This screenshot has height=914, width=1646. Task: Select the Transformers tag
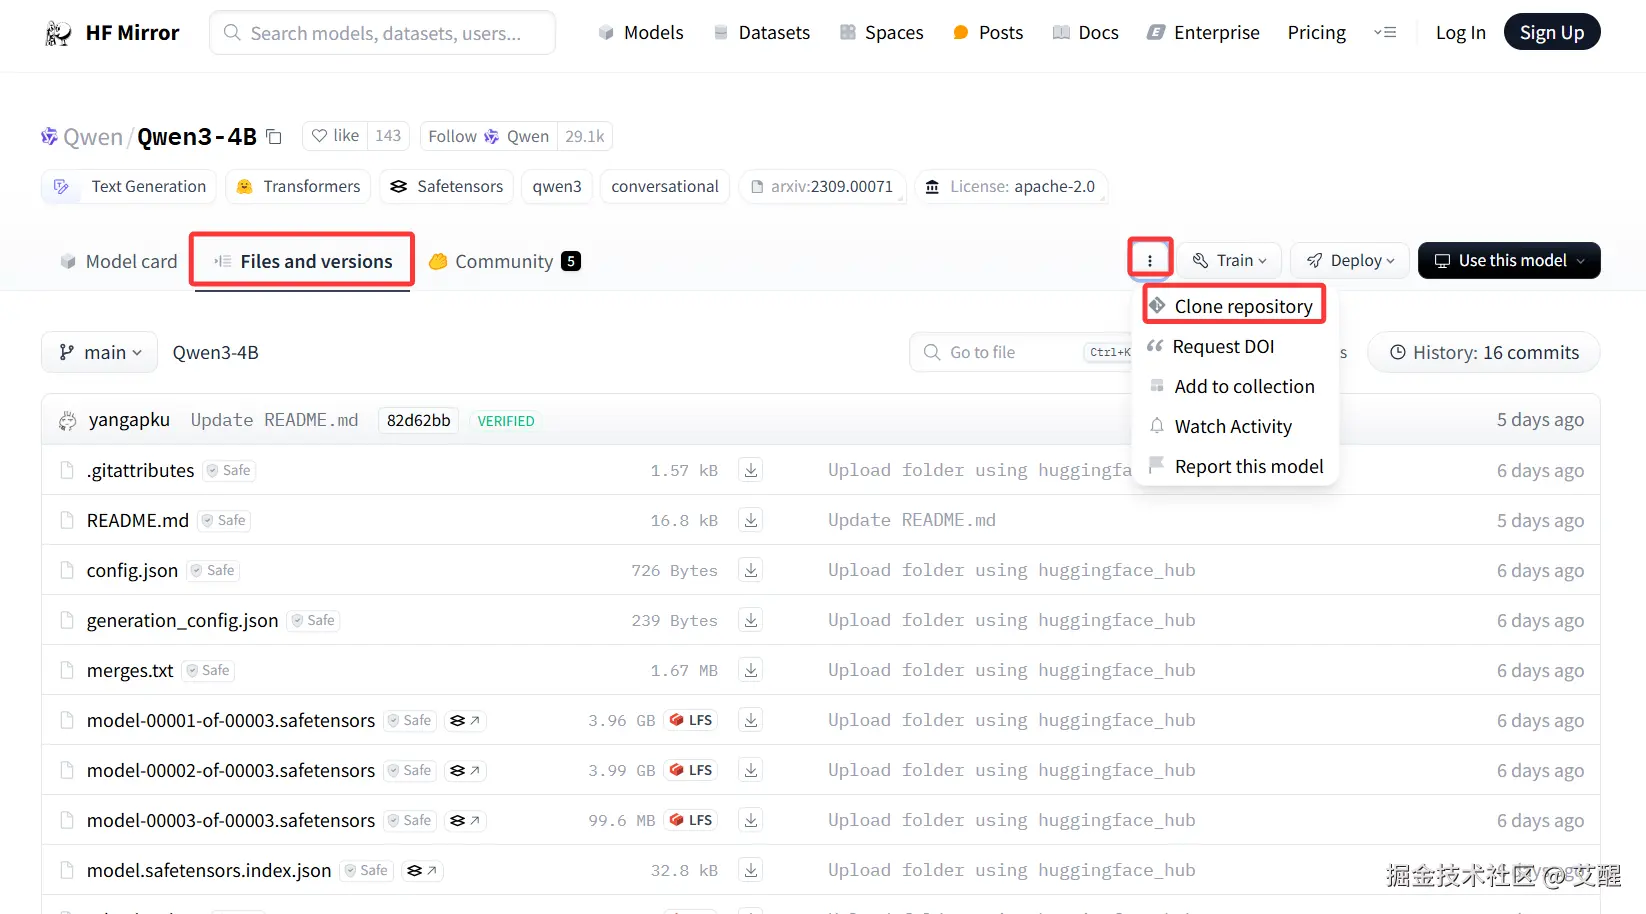coord(298,187)
